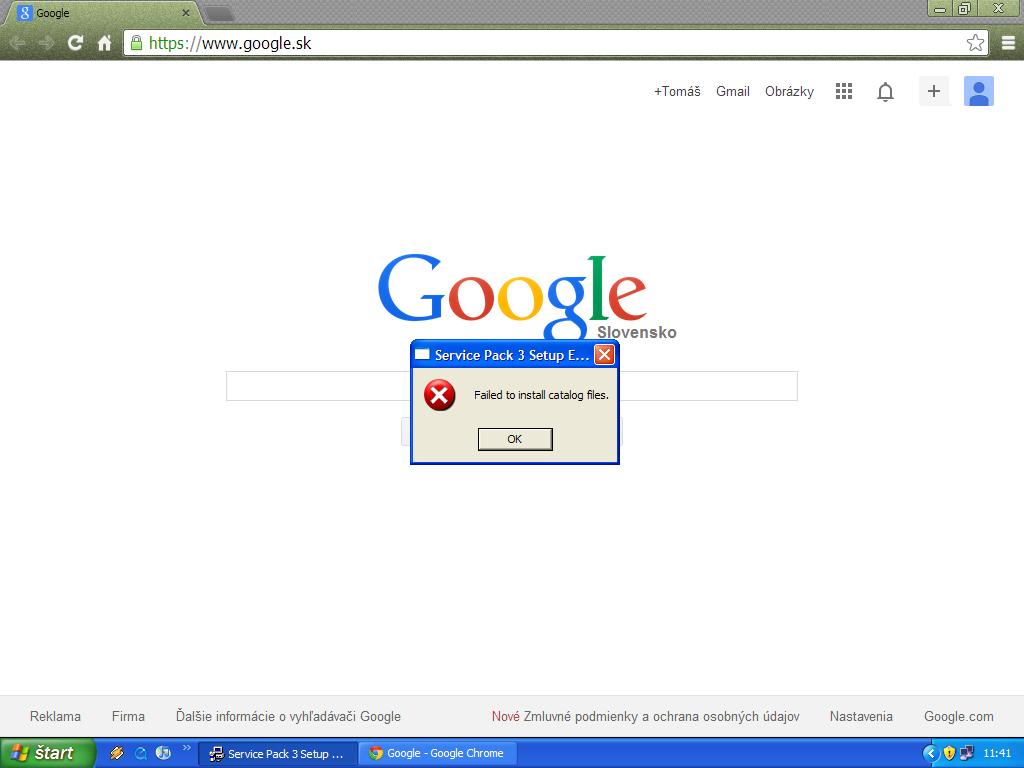Click the Service Pack 3 Setup dialog title bar icon
The image size is (1024, 768).
(422, 355)
